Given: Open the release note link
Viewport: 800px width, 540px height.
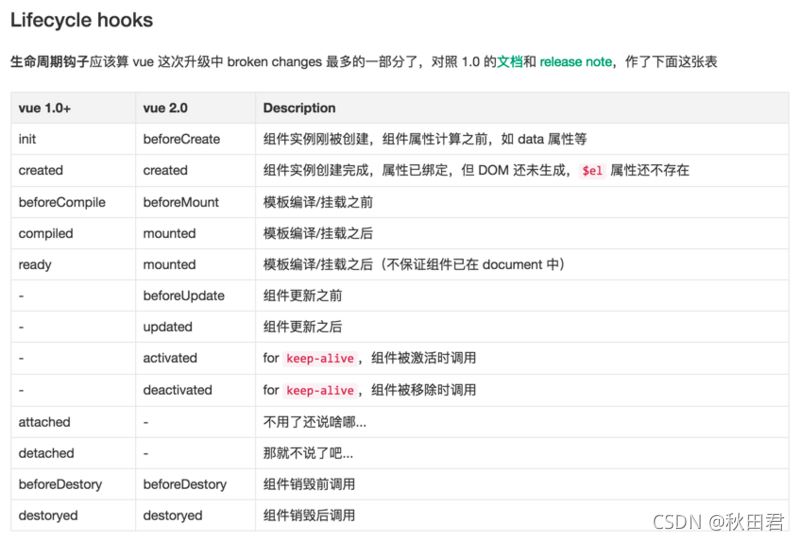Looking at the screenshot, I should pos(576,62).
